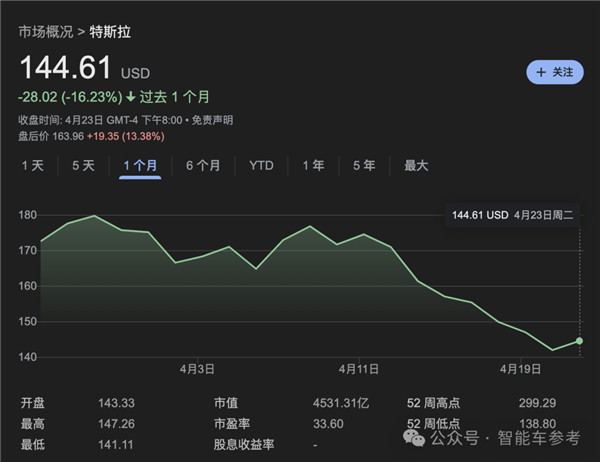Click the 4月11日 date axis label
The image size is (600, 462).
click(357, 369)
